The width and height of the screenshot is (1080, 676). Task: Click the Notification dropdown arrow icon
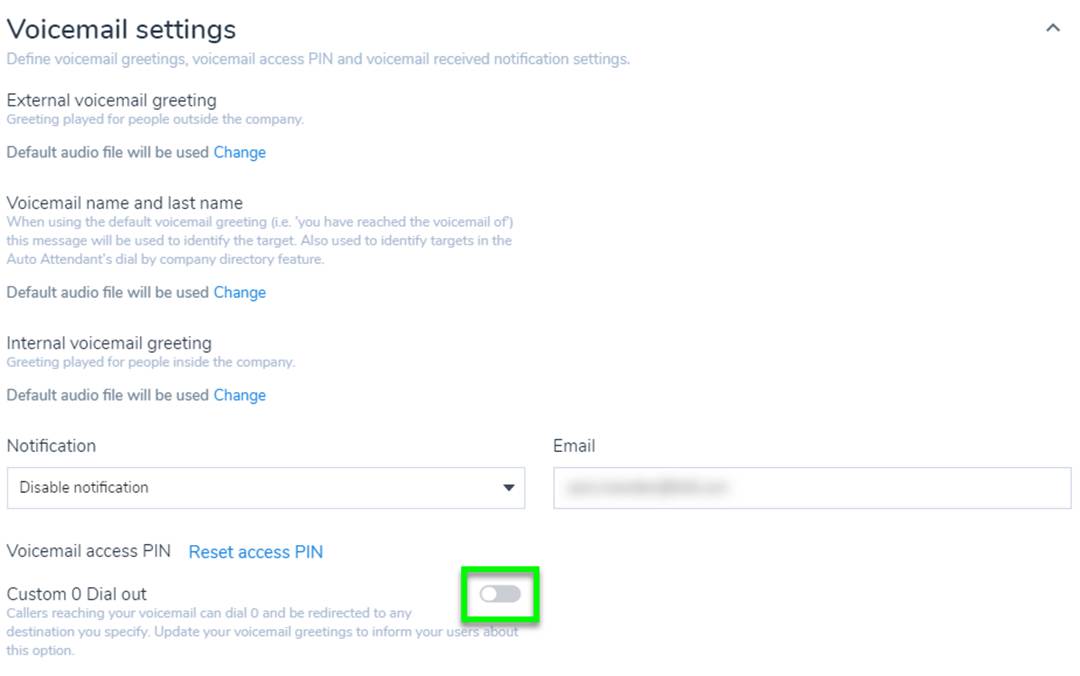[x=508, y=488]
